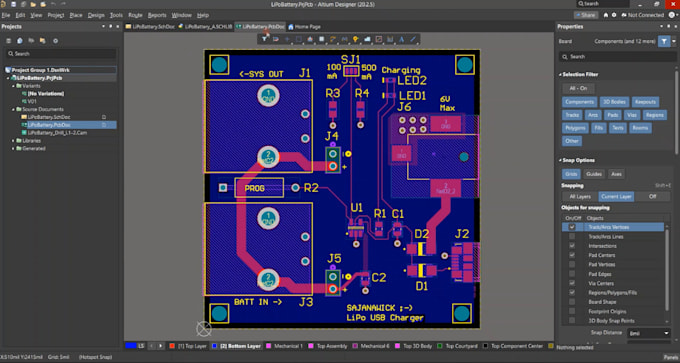Click the Save icon in title bar
Viewport: 680px width, 363px height.
click(13, 4)
